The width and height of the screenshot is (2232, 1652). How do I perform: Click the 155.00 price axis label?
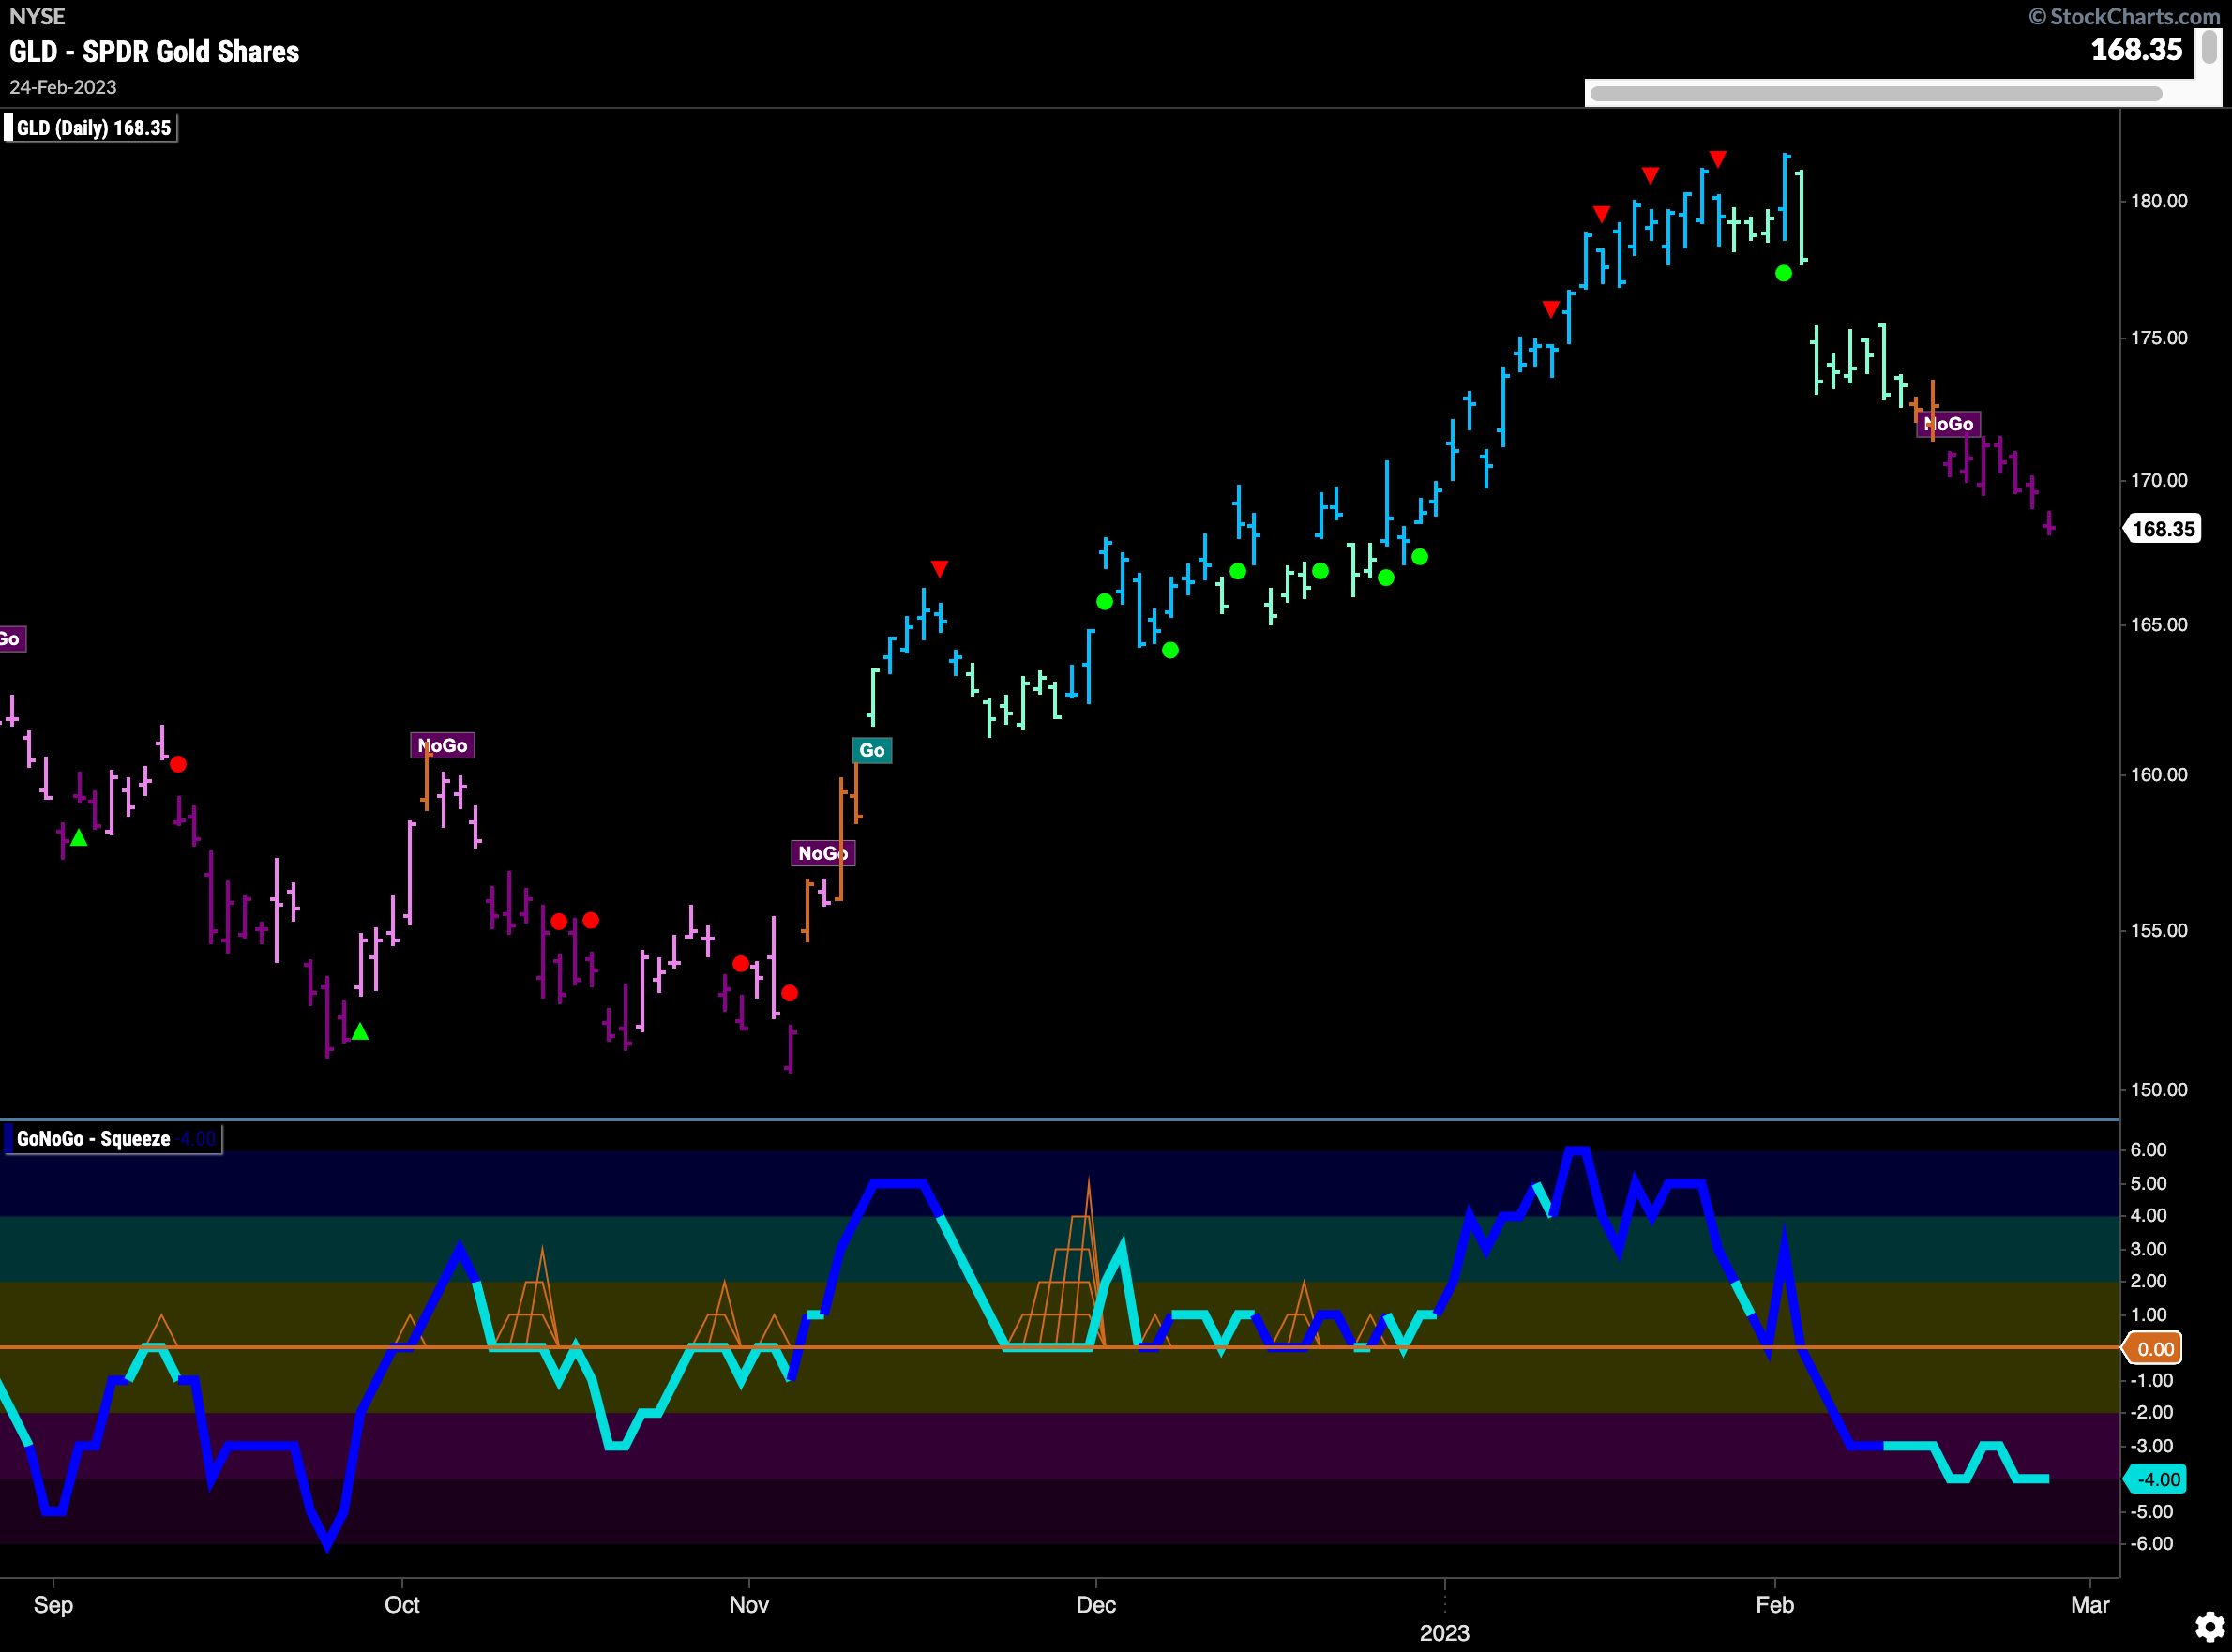click(2159, 931)
